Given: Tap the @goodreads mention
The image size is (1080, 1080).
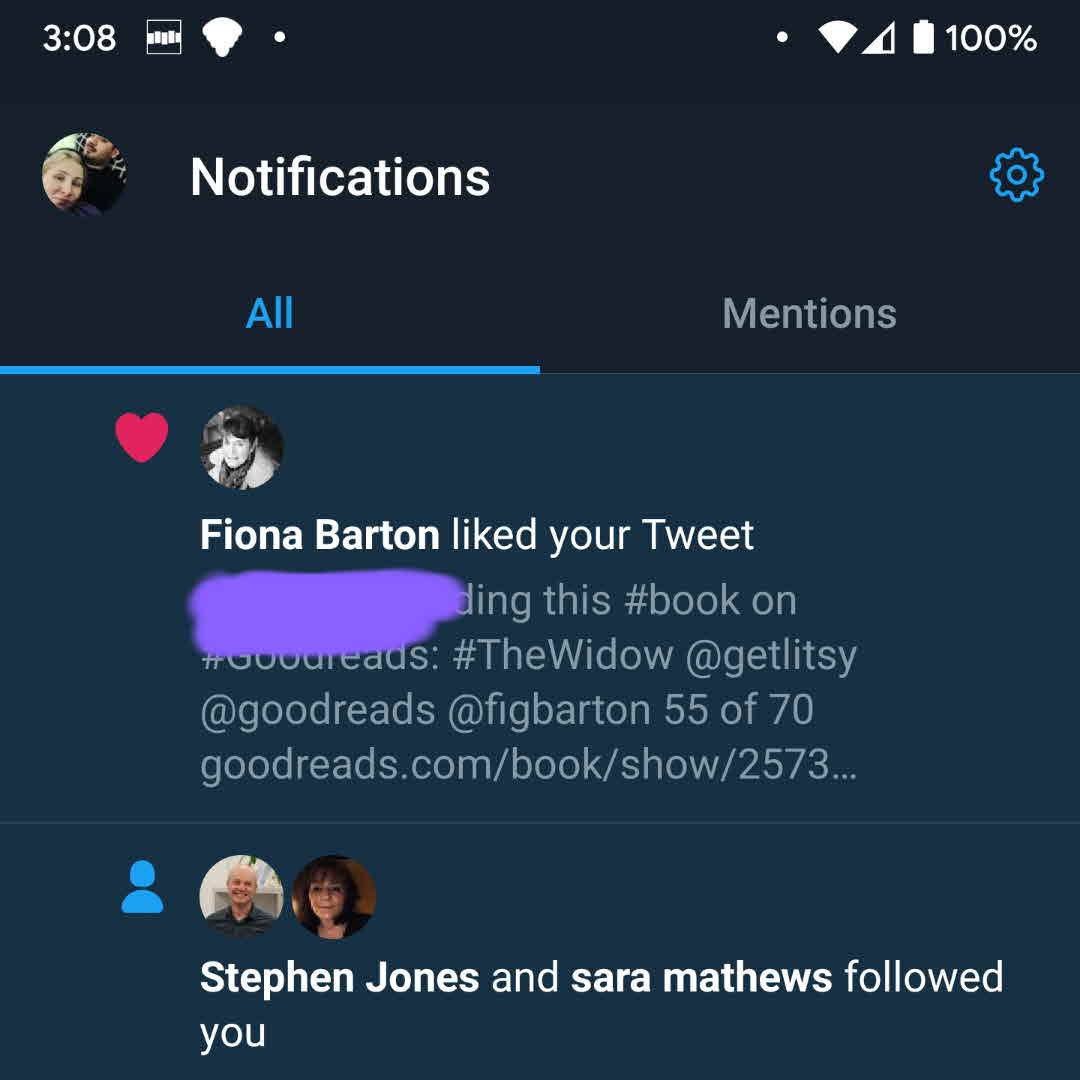Looking at the screenshot, I should pos(318,710).
